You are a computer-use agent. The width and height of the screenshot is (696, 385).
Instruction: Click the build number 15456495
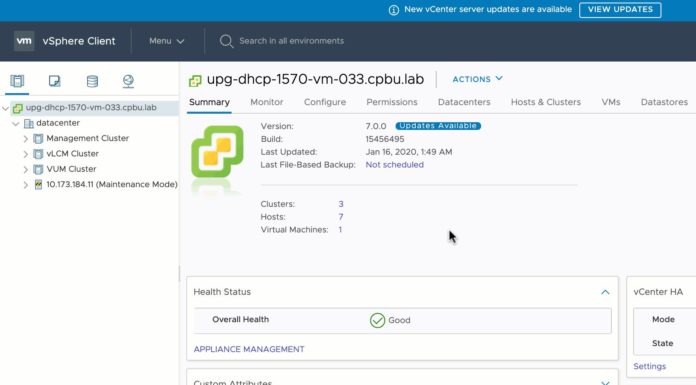point(385,139)
